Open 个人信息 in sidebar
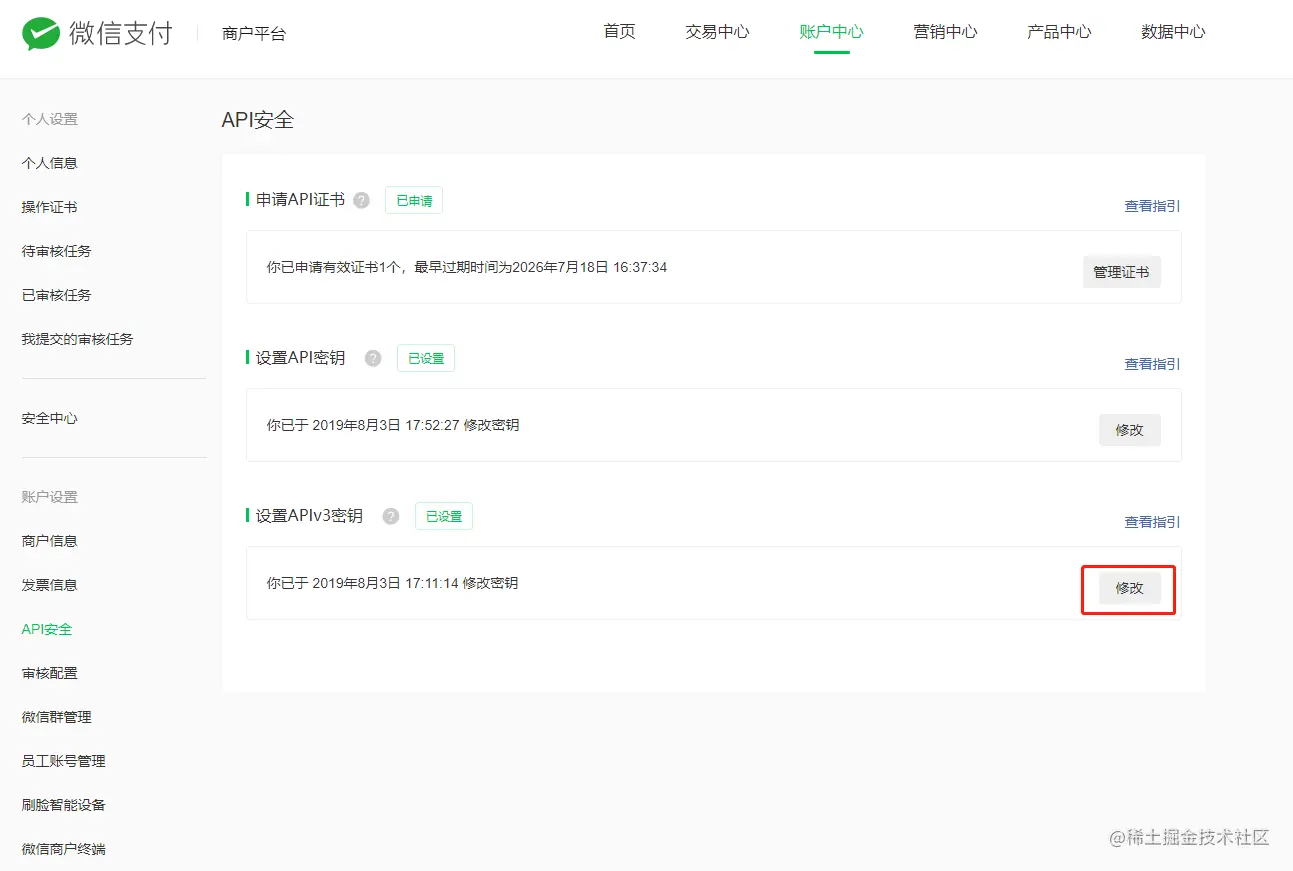 (50, 163)
